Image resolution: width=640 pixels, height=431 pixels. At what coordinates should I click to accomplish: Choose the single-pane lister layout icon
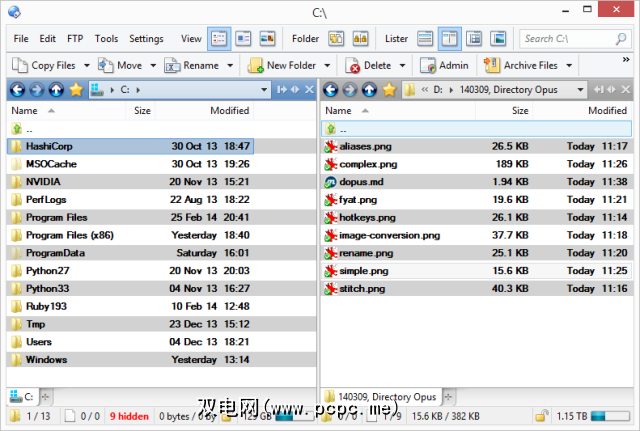(x=425, y=39)
